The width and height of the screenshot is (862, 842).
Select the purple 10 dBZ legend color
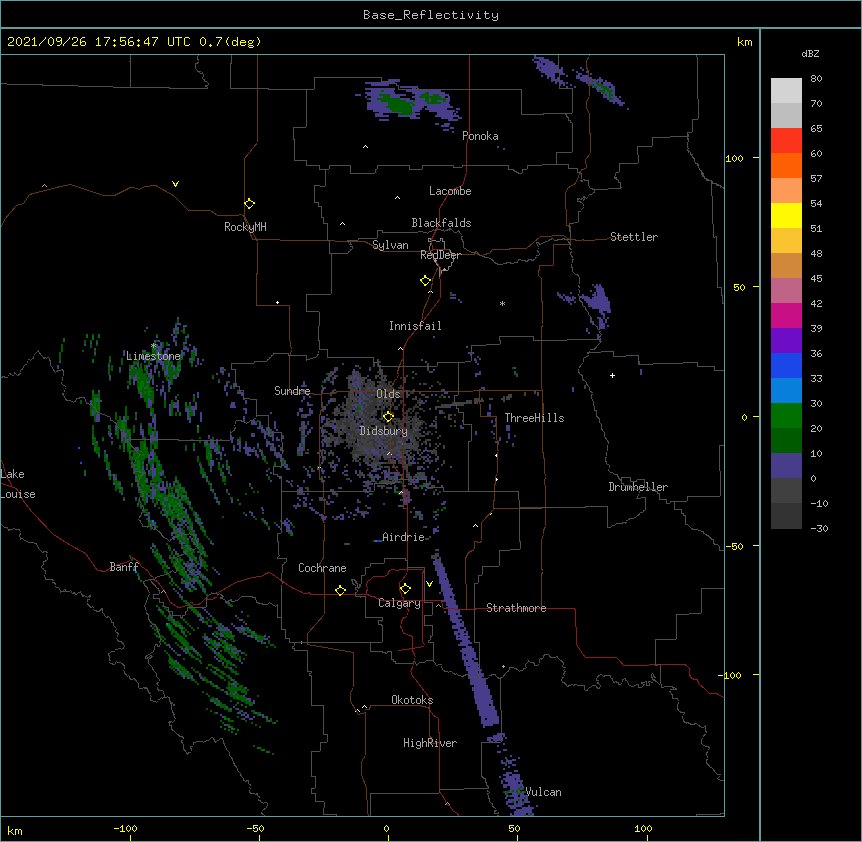[786, 466]
